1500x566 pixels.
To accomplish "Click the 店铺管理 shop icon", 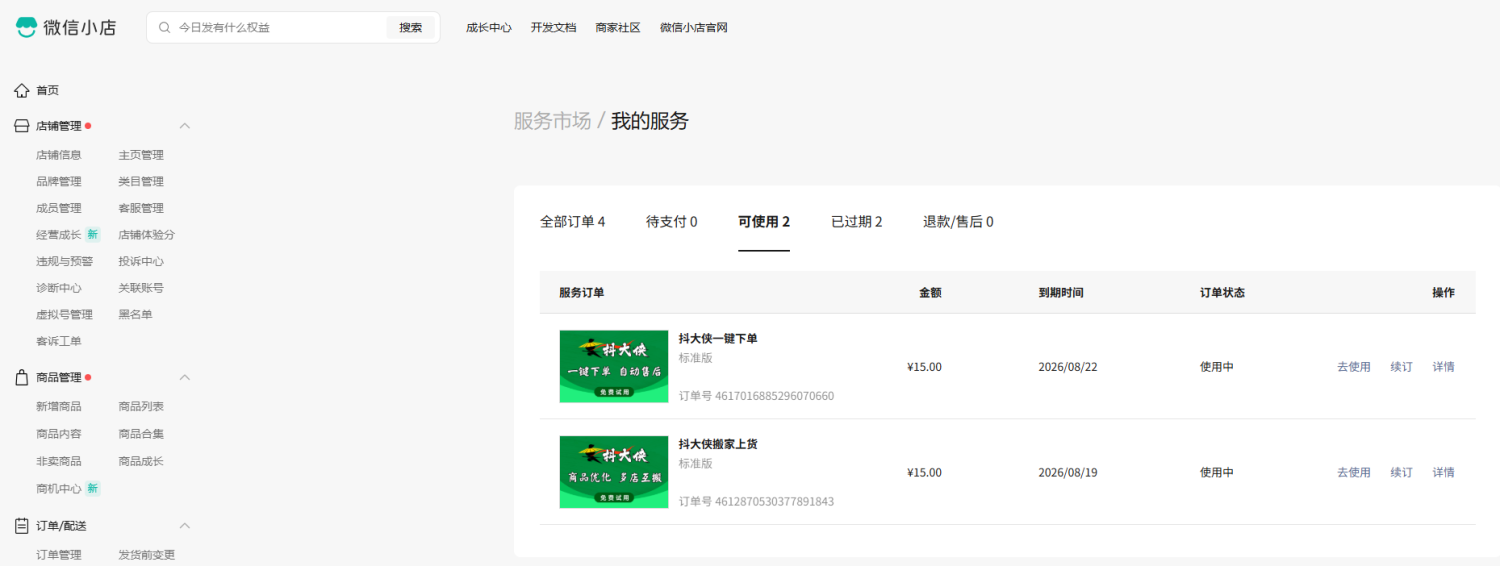I will [22, 126].
